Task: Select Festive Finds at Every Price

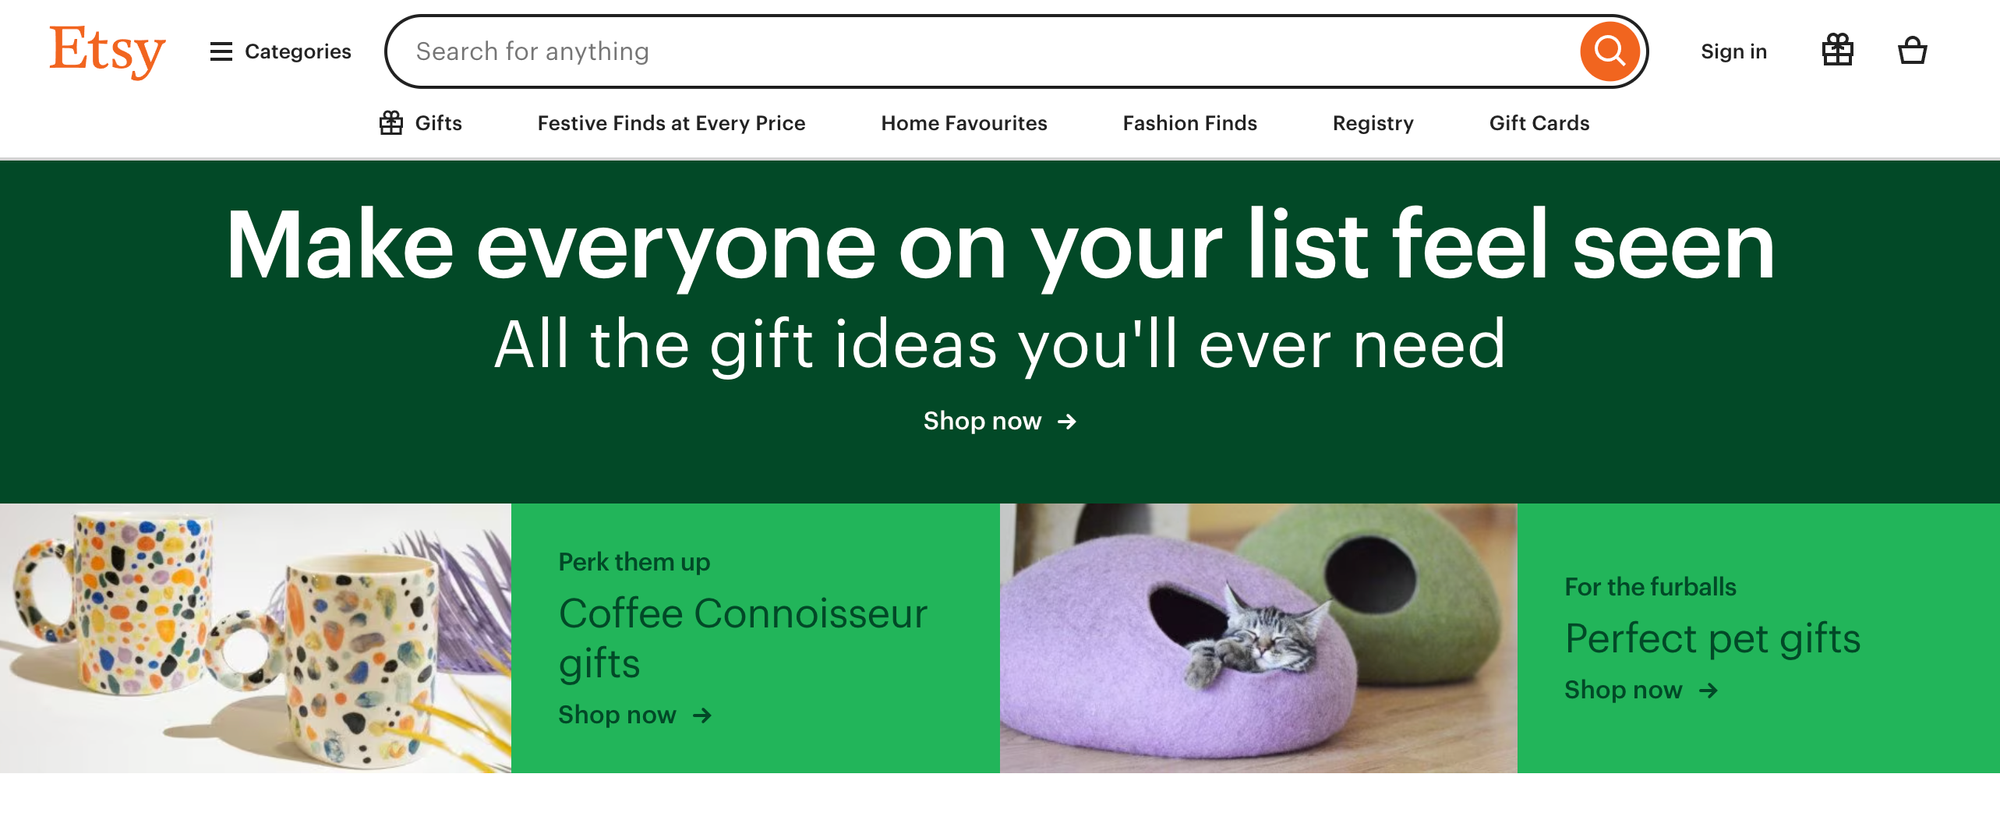Action: click(671, 122)
